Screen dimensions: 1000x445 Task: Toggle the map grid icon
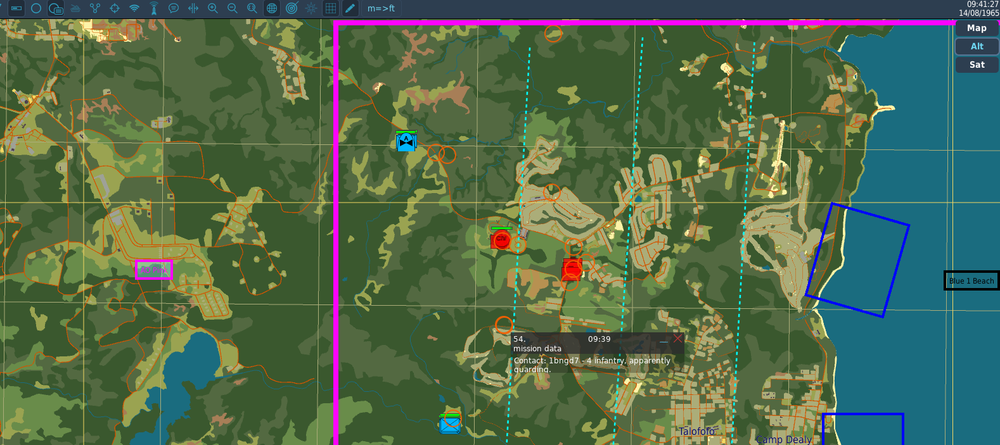click(330, 9)
